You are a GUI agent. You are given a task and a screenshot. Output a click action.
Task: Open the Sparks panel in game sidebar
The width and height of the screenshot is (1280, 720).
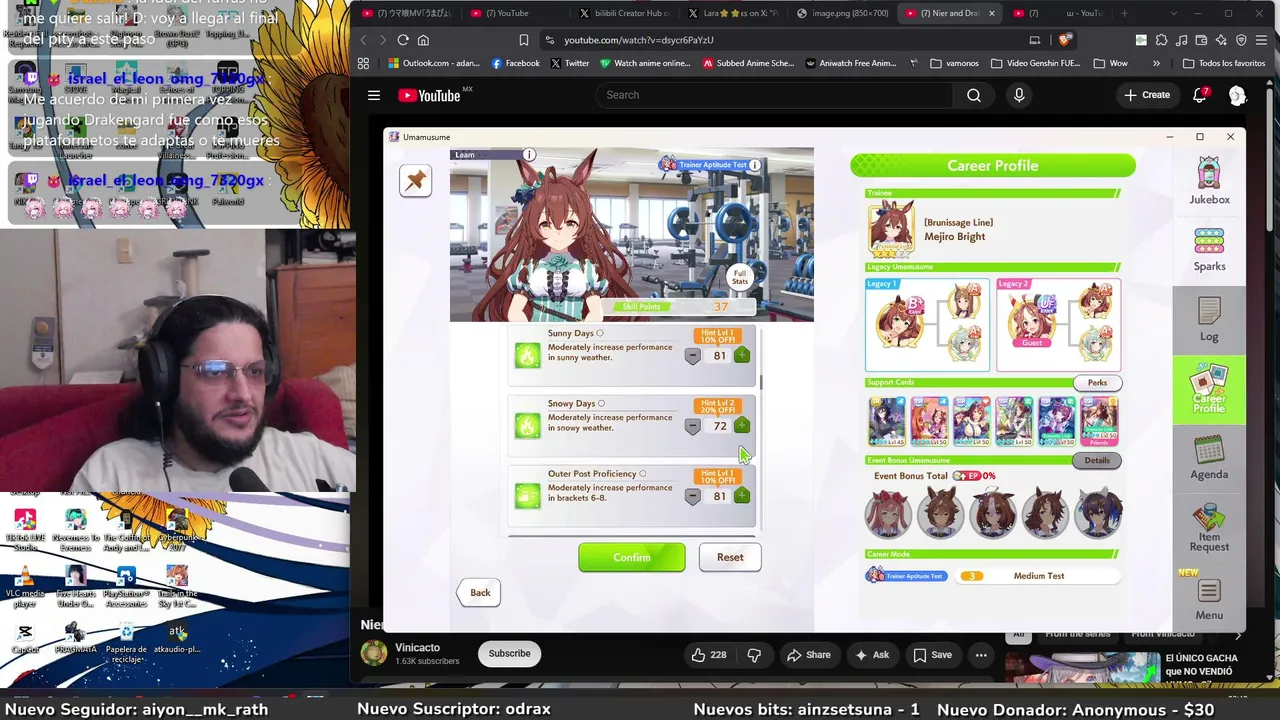pos(1209,250)
